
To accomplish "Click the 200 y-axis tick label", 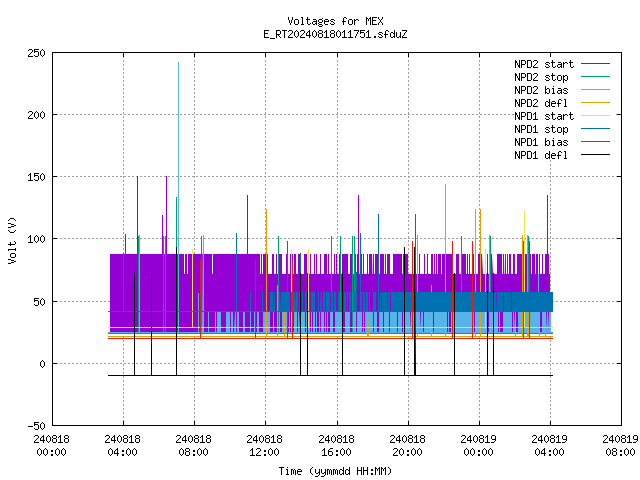I will (x=36, y=116).
